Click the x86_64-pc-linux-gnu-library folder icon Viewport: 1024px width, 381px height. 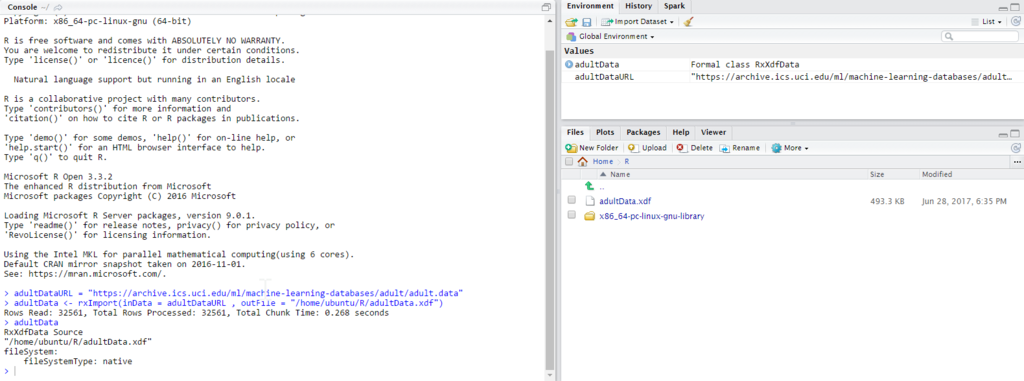pos(590,216)
